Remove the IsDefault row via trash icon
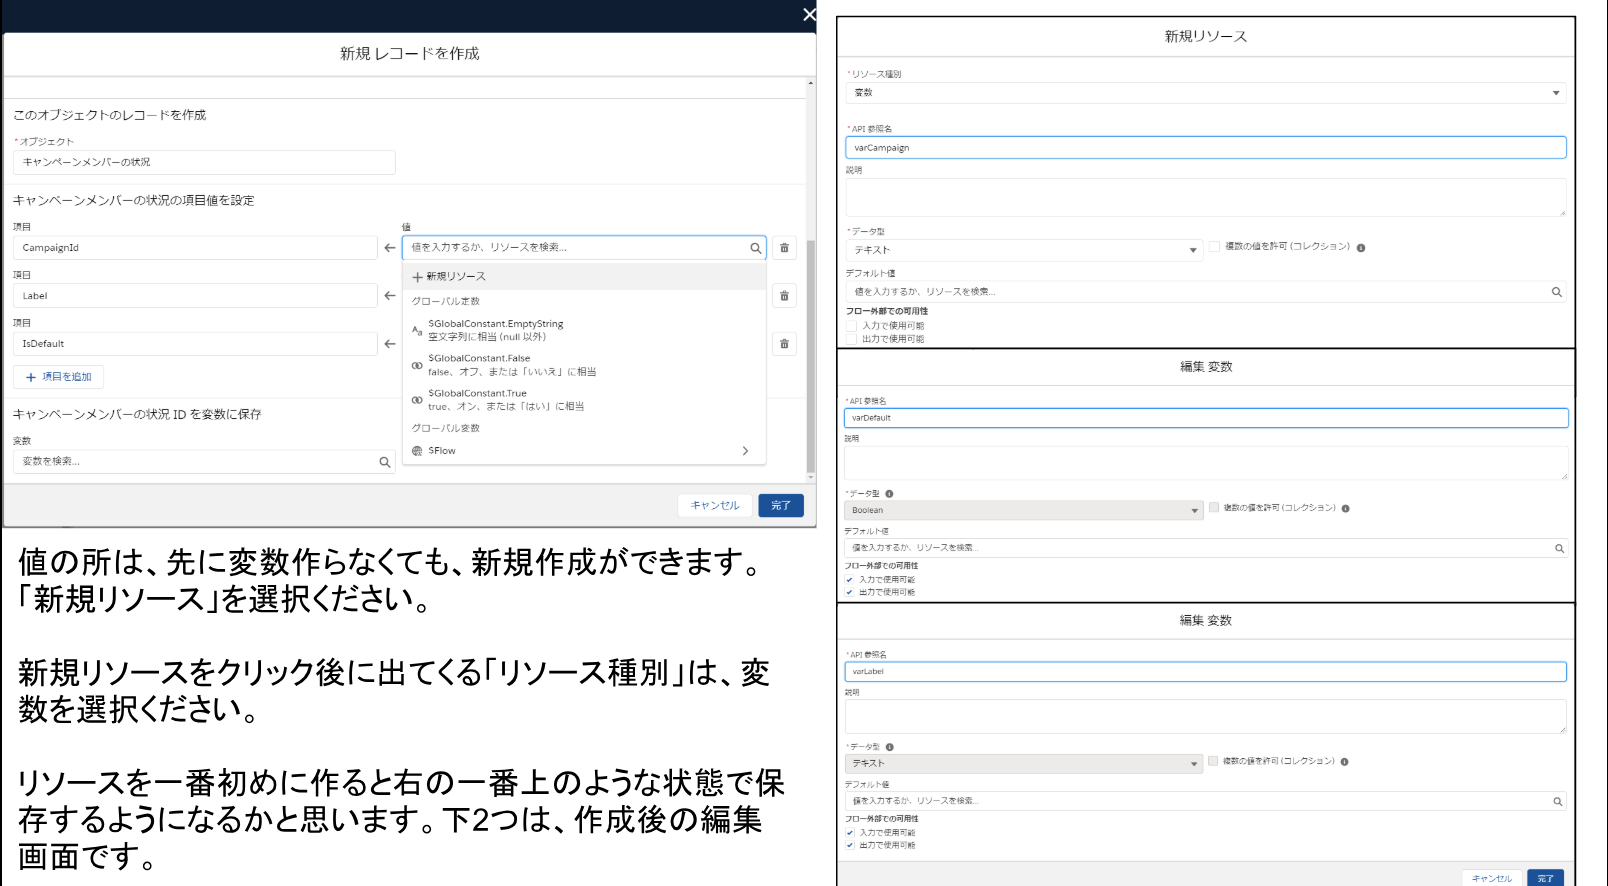The width and height of the screenshot is (1608, 886). click(x=784, y=344)
